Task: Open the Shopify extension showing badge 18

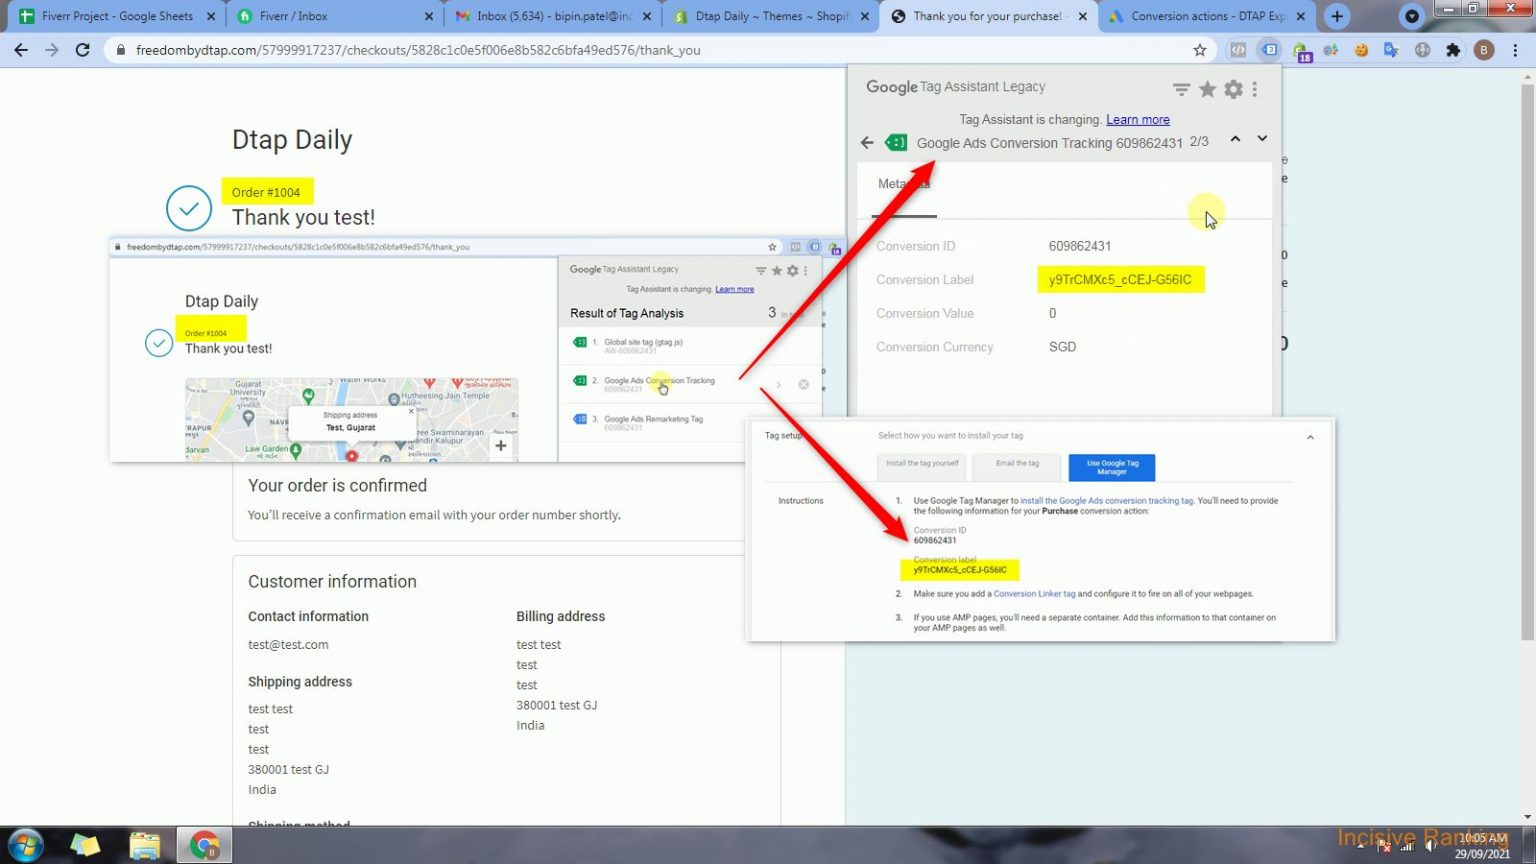Action: [x=1301, y=49]
